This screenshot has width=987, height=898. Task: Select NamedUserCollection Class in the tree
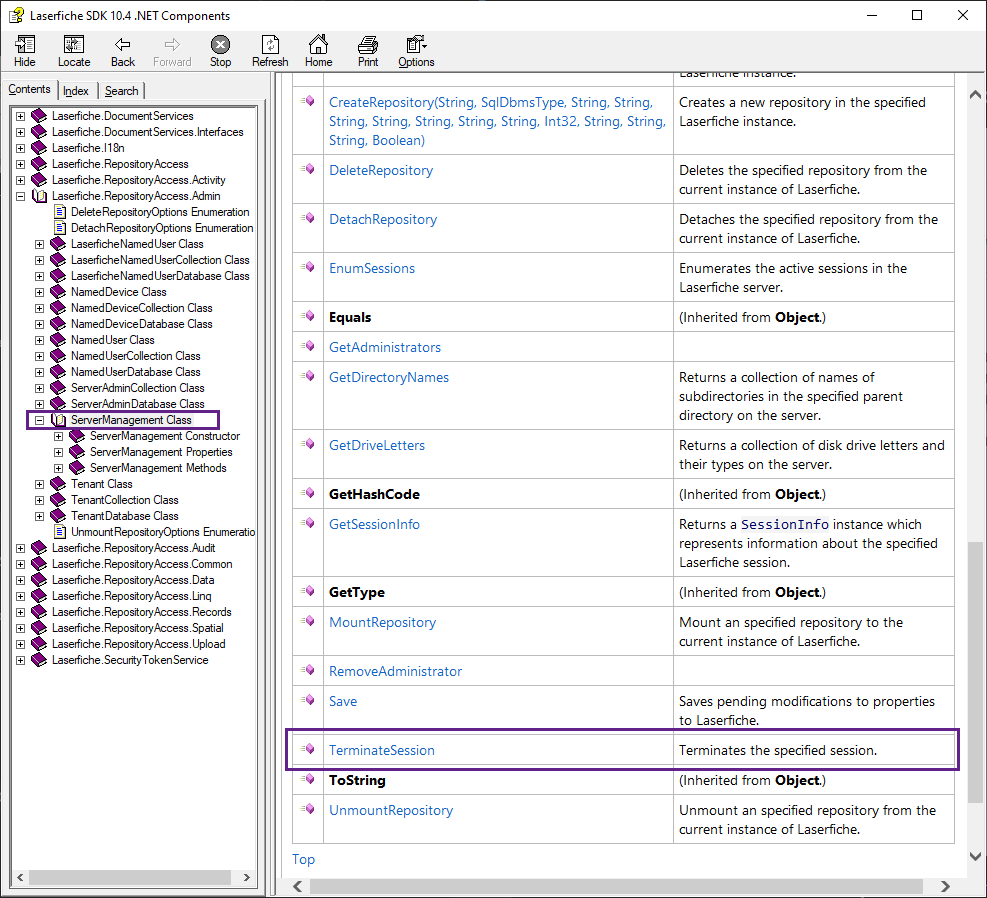[x=135, y=356]
